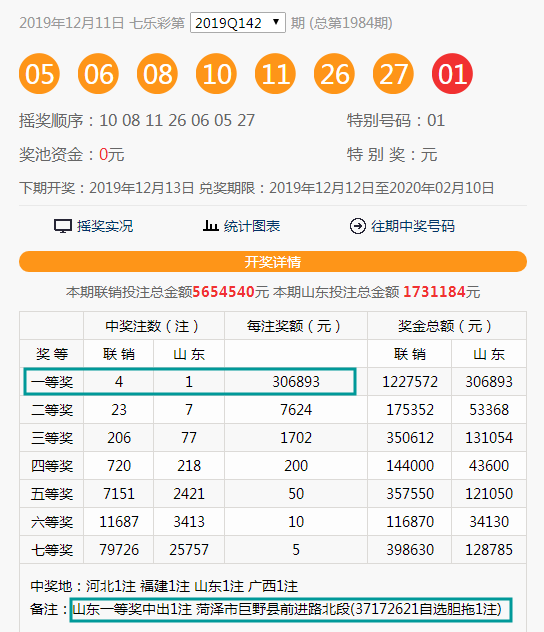Click the orange ball numbered 06
Image resolution: width=544 pixels, height=632 pixels.
(x=98, y=74)
